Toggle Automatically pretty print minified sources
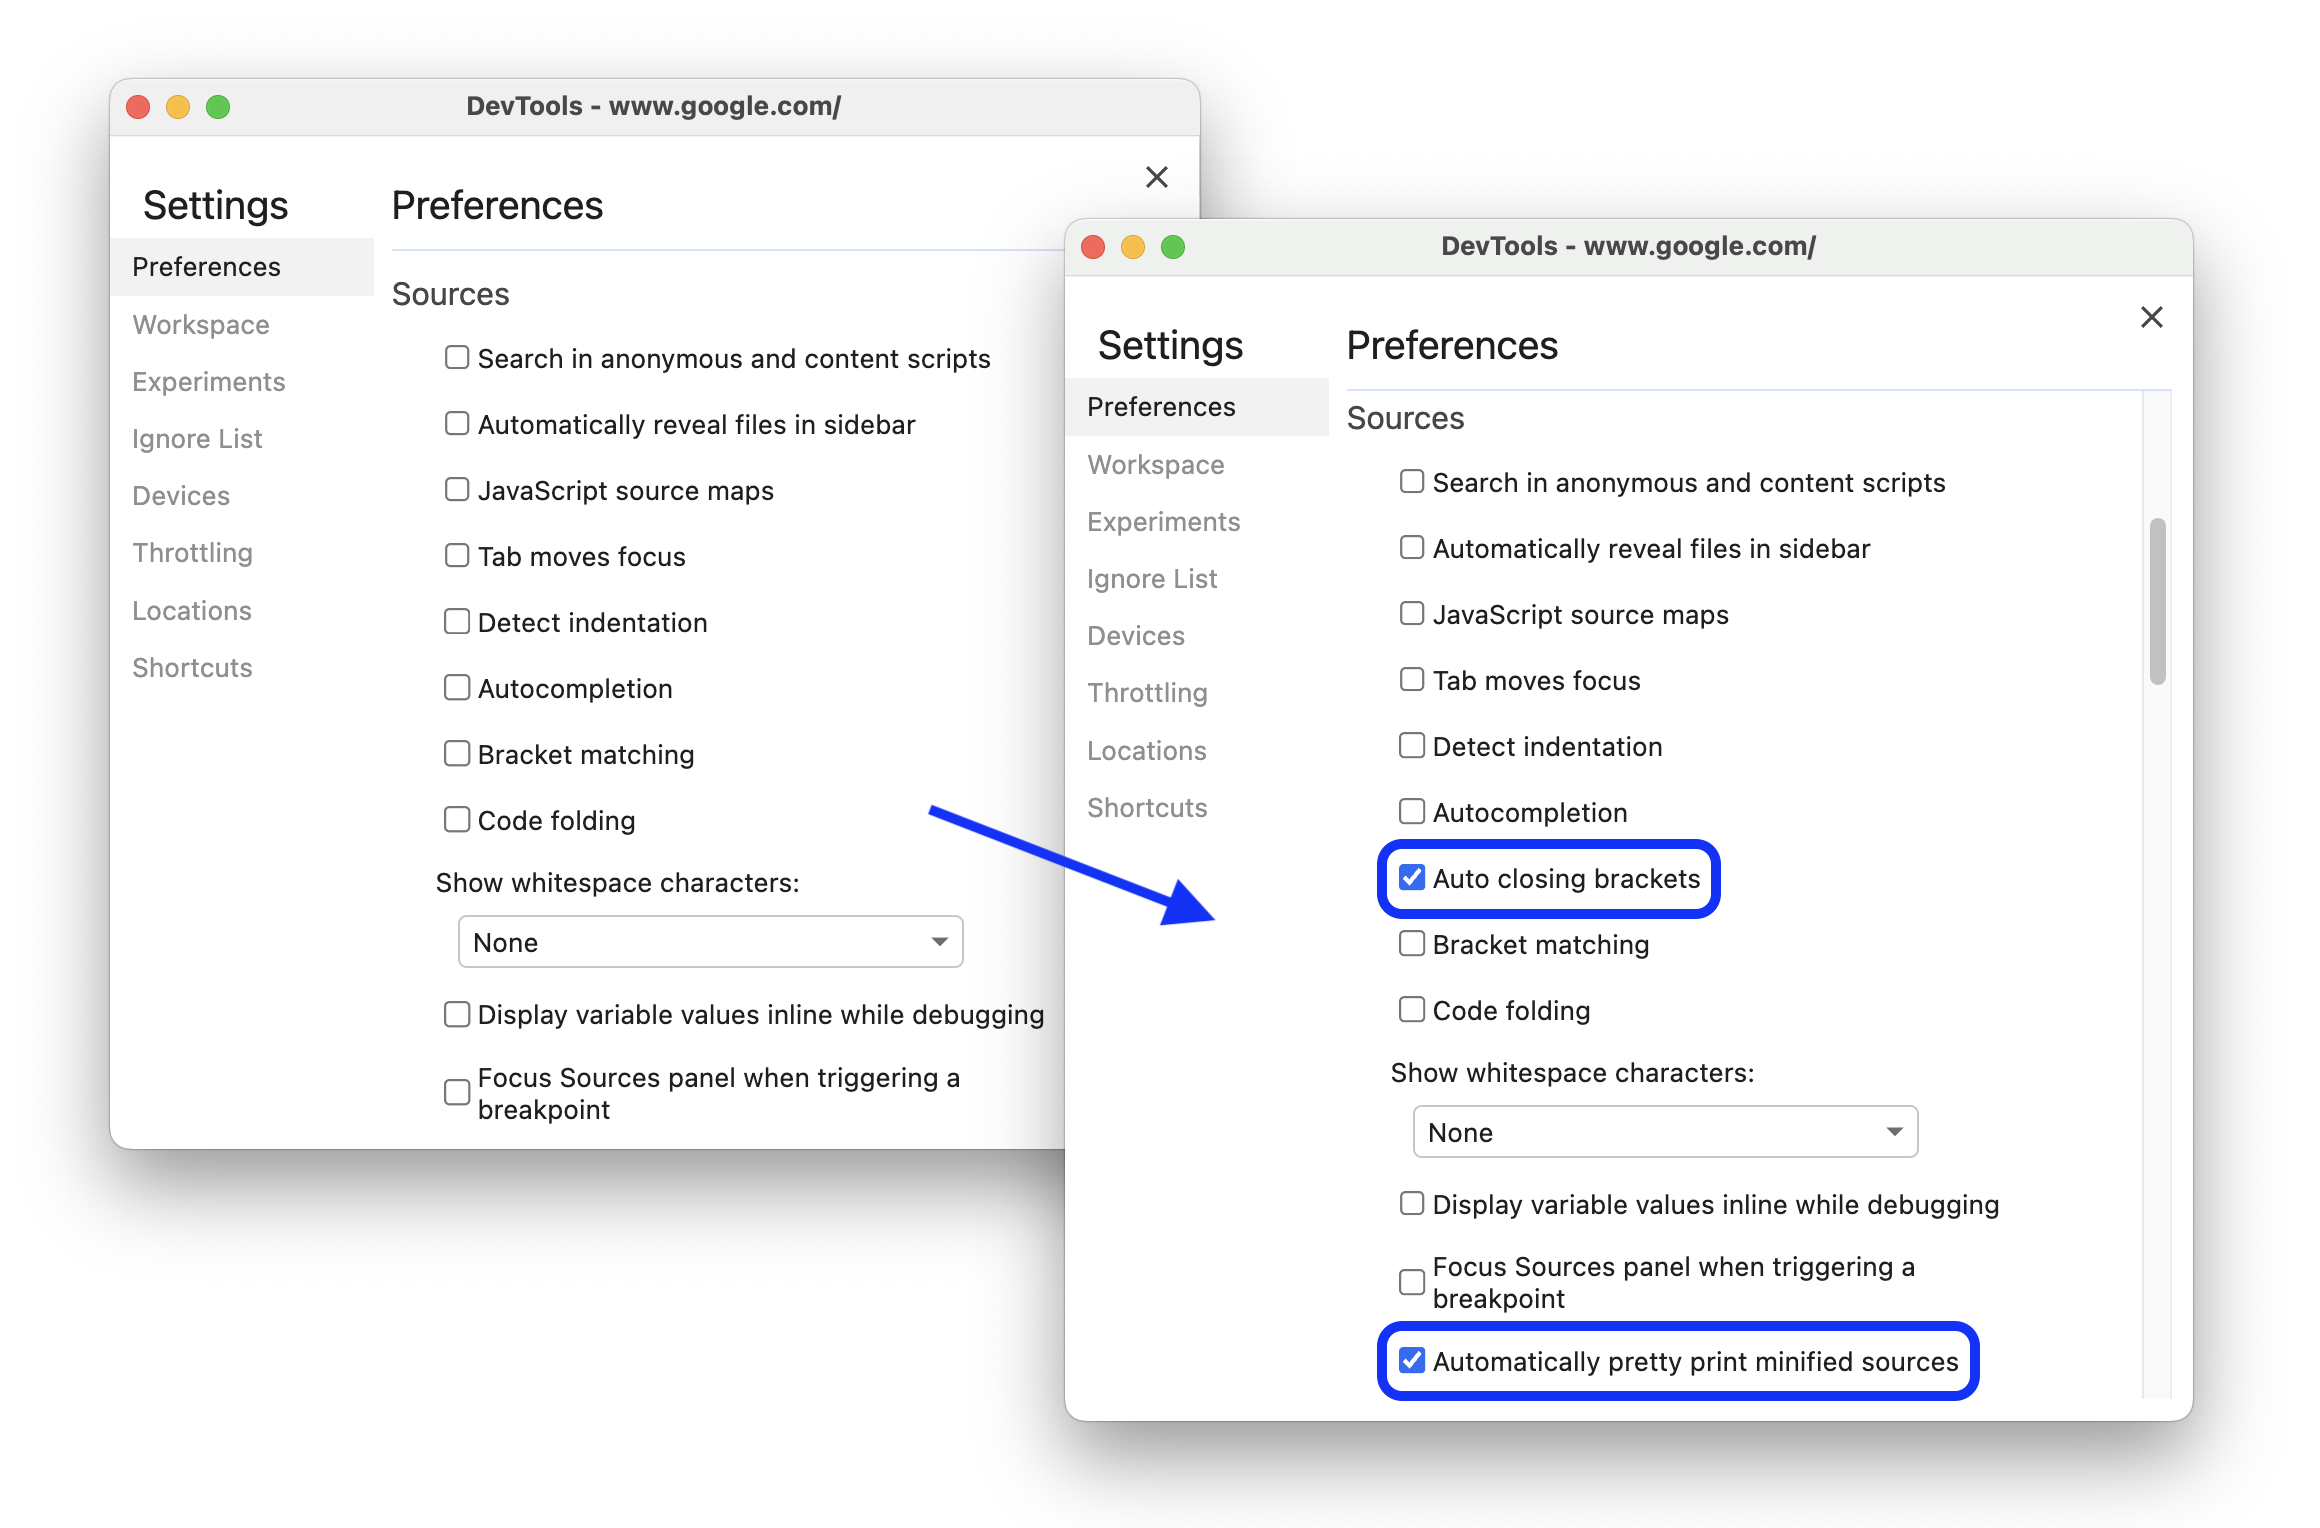 point(1413,1359)
